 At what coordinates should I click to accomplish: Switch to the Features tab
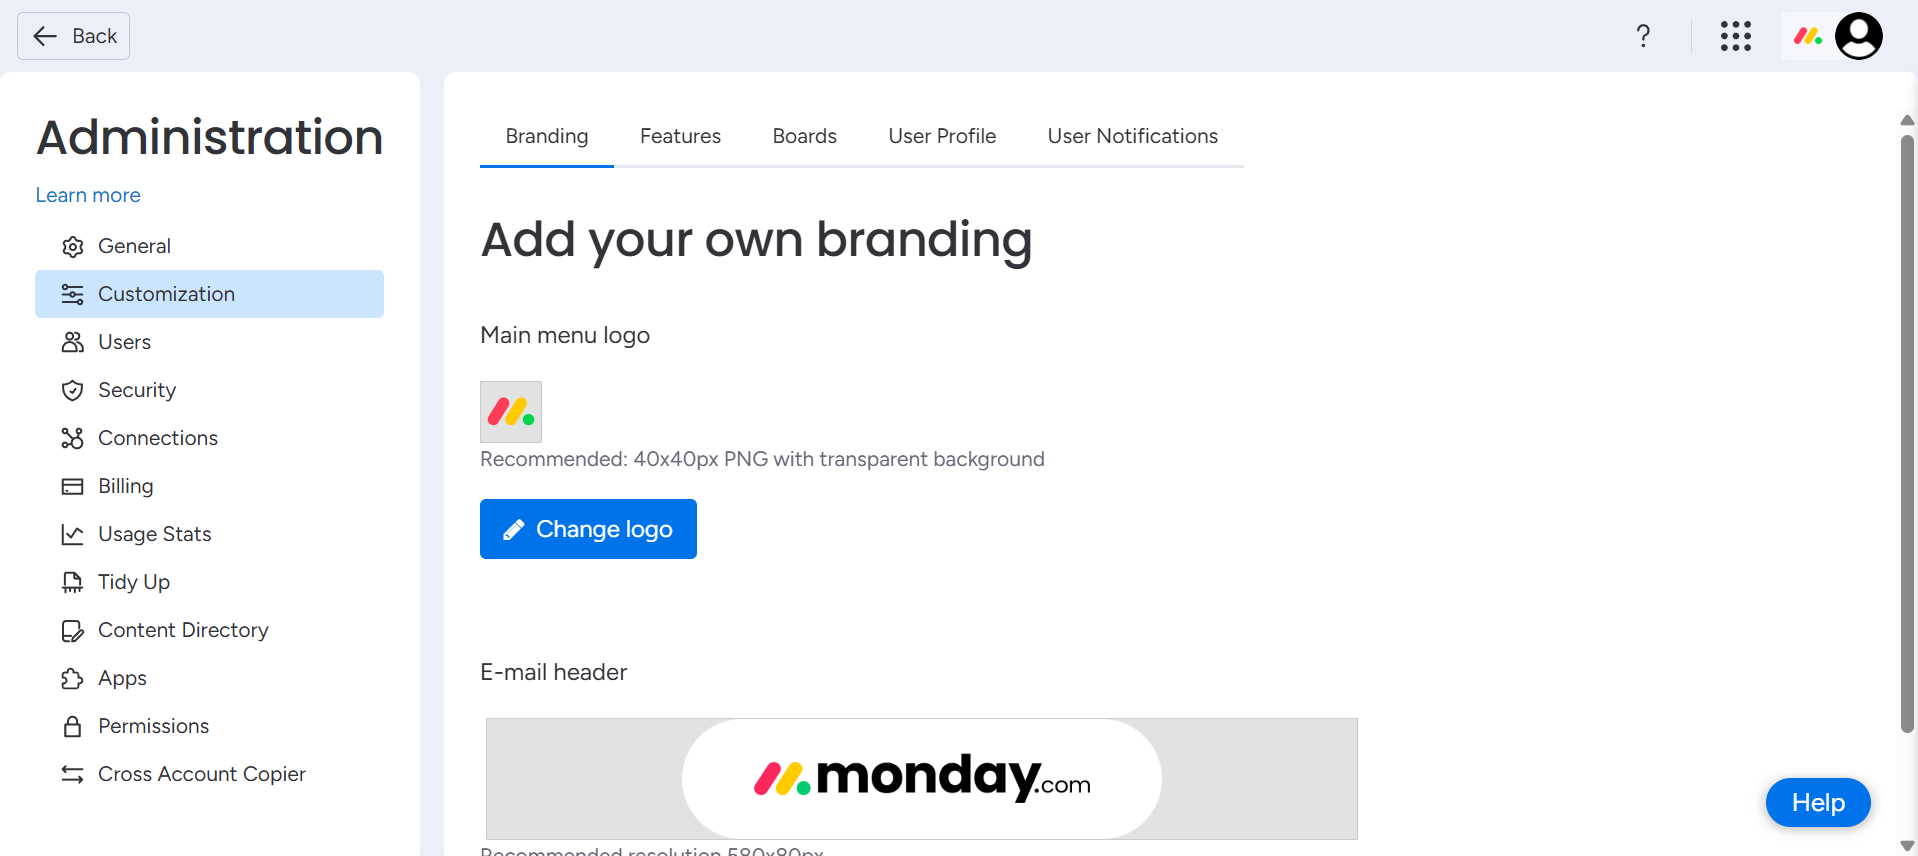[x=680, y=136]
